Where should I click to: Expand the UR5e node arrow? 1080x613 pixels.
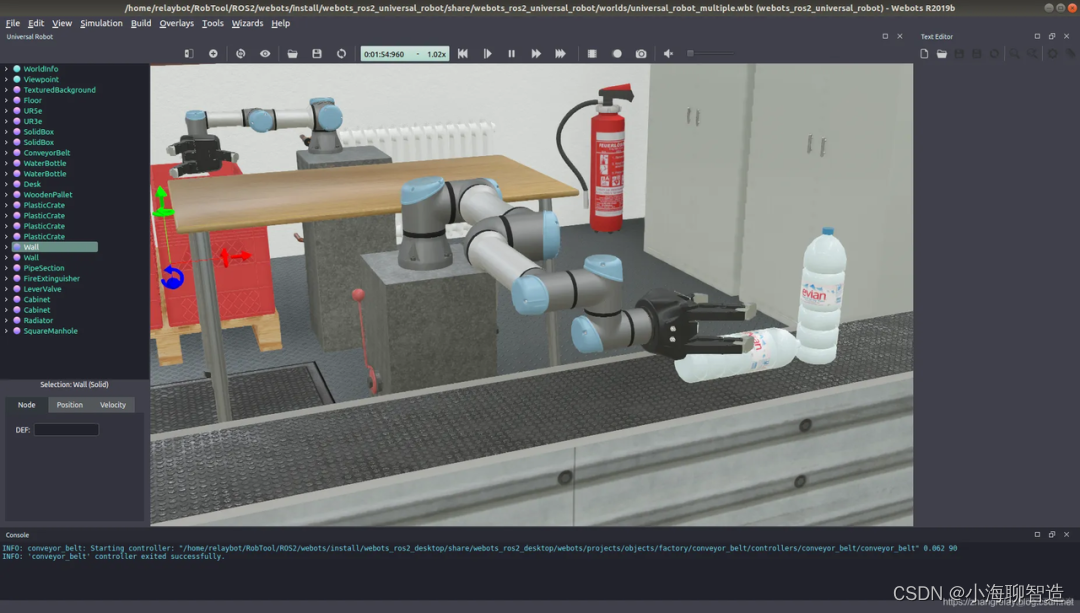pos(6,111)
